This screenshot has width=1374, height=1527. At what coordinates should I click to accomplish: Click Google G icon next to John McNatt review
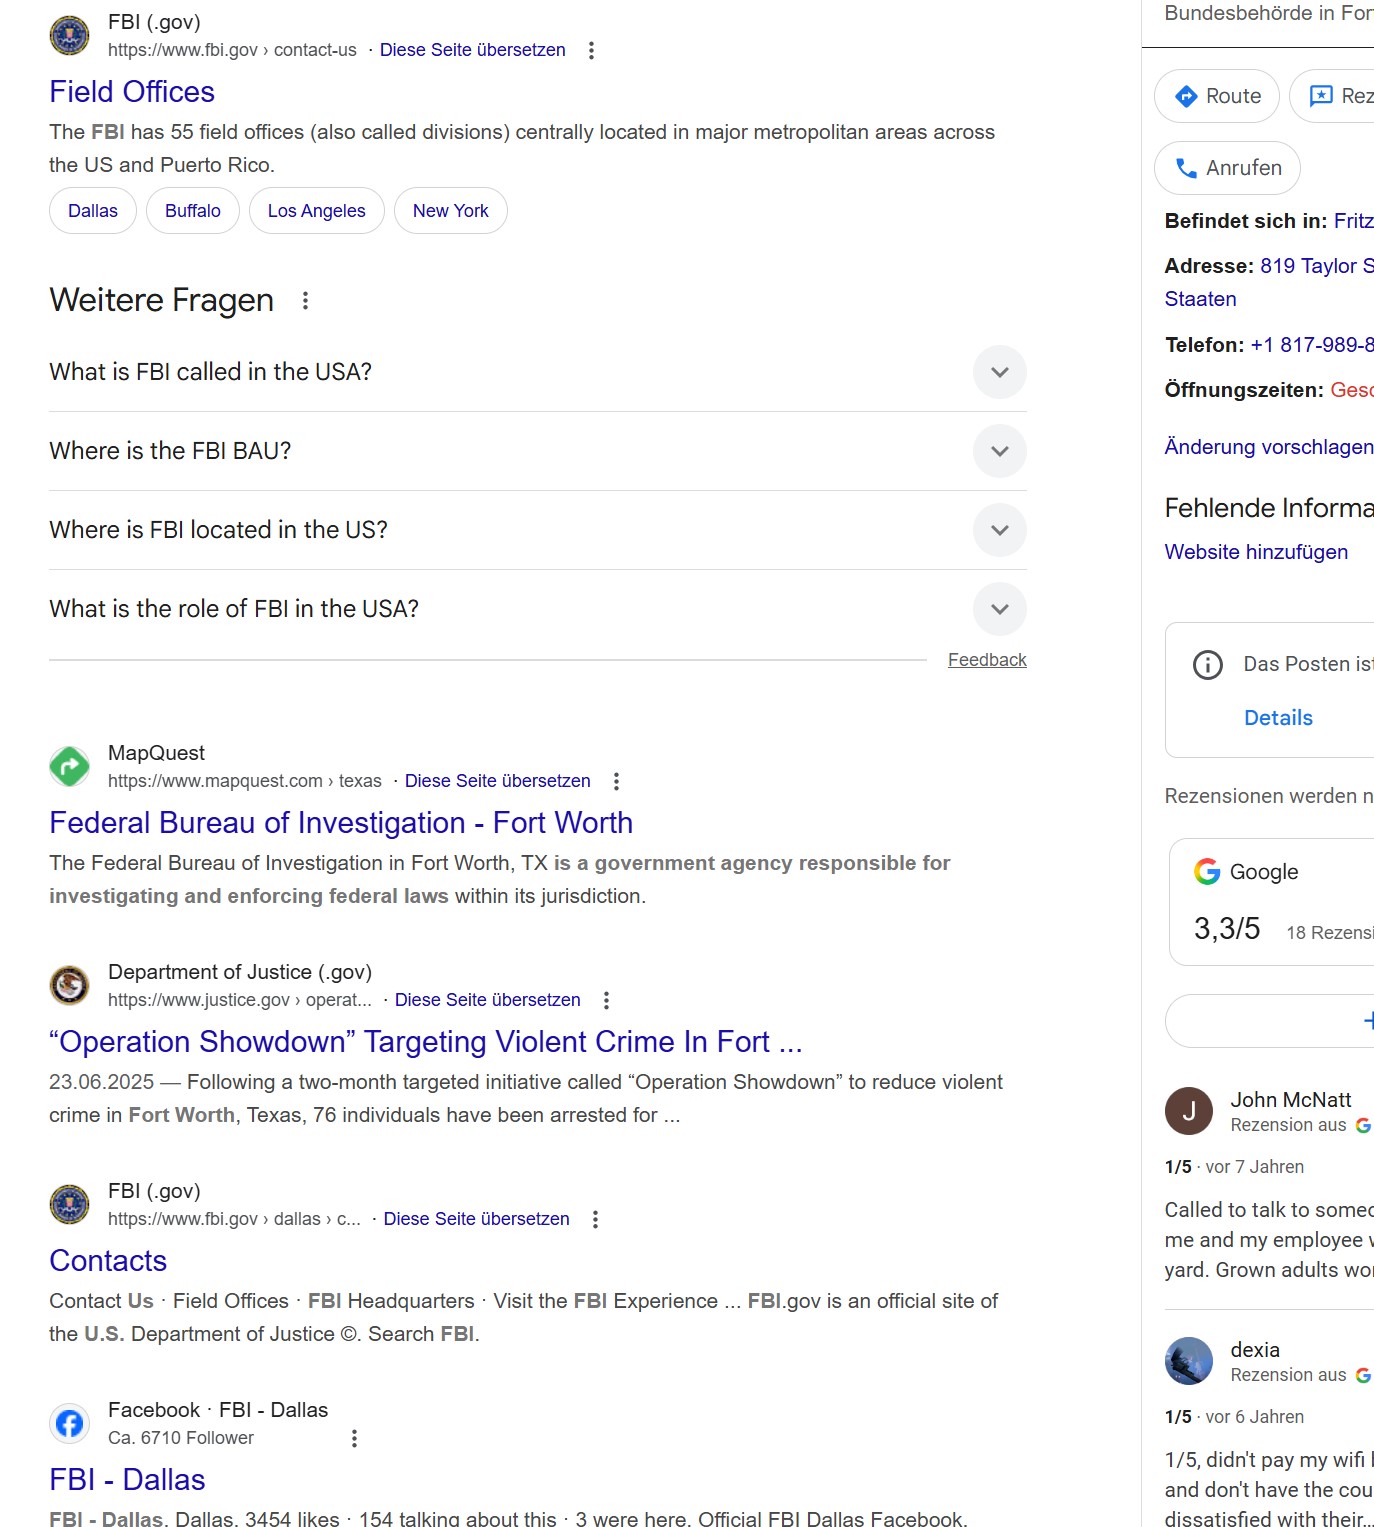point(1363,1126)
